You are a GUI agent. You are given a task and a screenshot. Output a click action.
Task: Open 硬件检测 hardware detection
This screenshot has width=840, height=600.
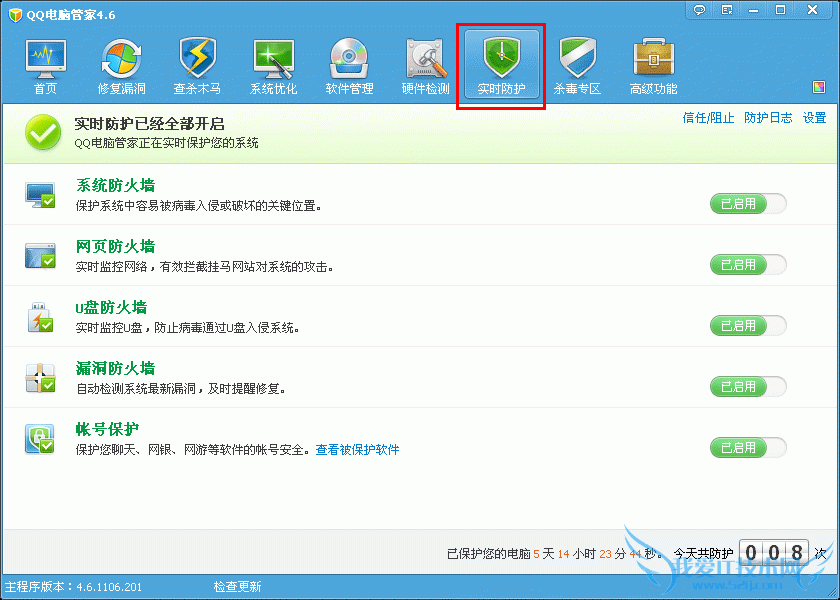pyautogui.click(x=425, y=66)
